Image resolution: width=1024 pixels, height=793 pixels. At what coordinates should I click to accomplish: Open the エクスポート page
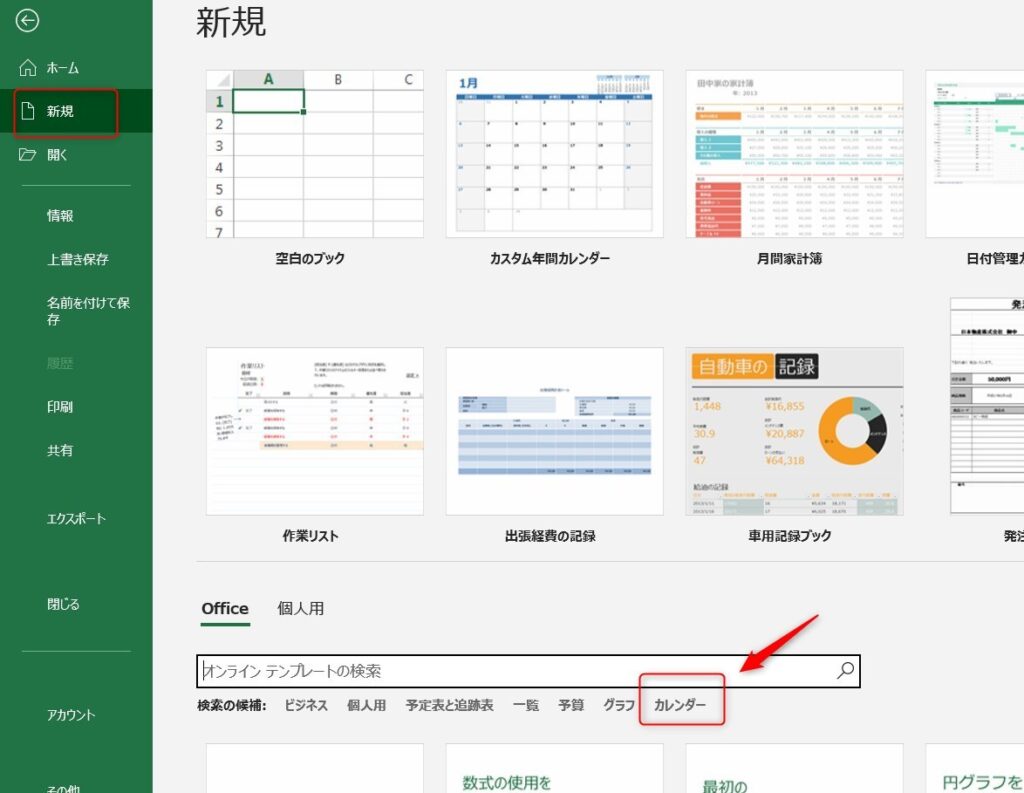[76, 519]
